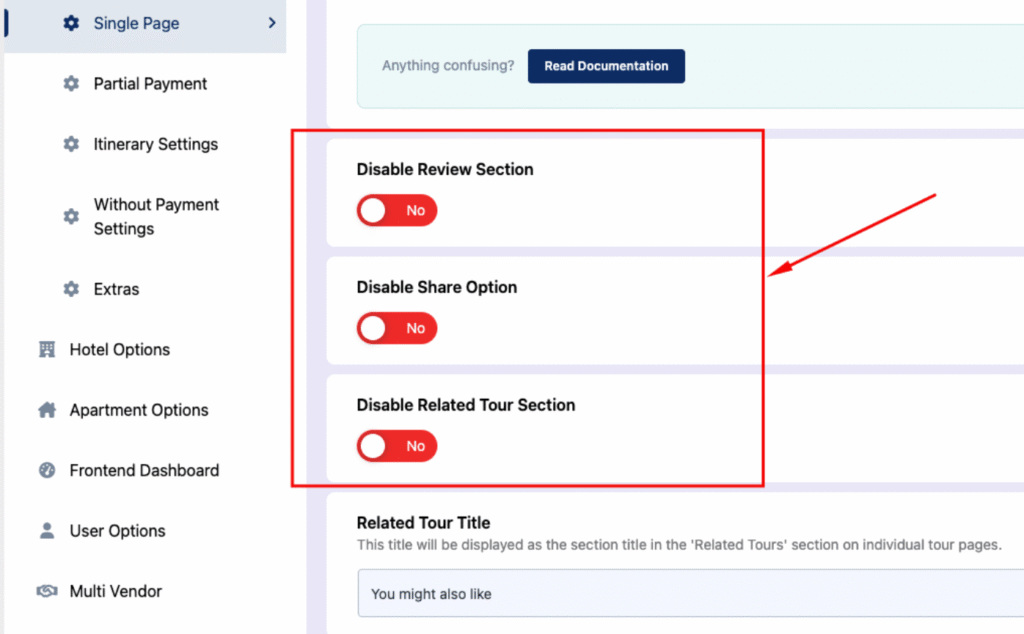Expand the Single Page chevron arrow

[x=272, y=24]
